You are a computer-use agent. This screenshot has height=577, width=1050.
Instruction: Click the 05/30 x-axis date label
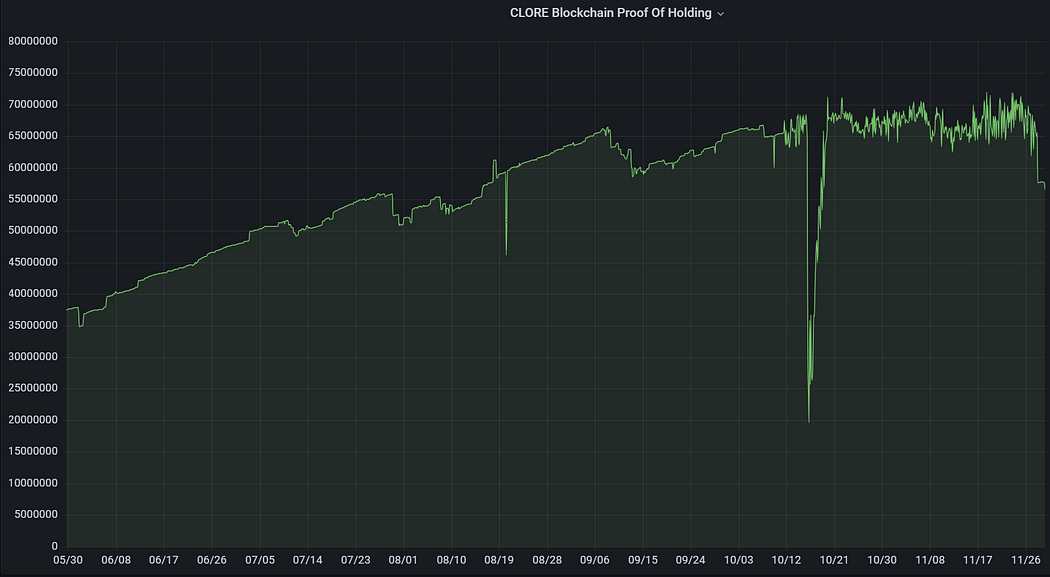(68, 560)
